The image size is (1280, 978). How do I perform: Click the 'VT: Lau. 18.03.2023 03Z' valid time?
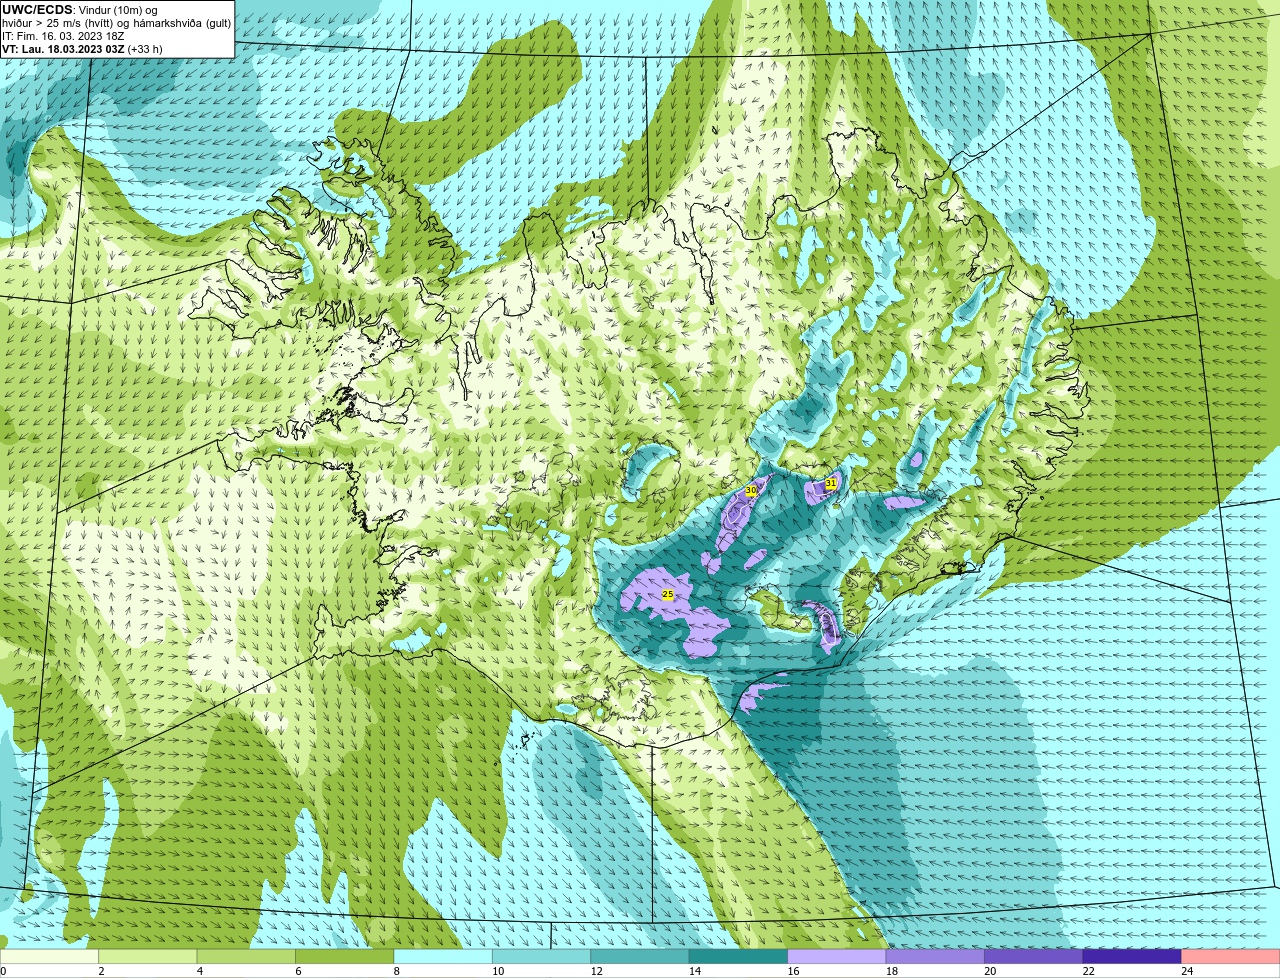coord(63,49)
